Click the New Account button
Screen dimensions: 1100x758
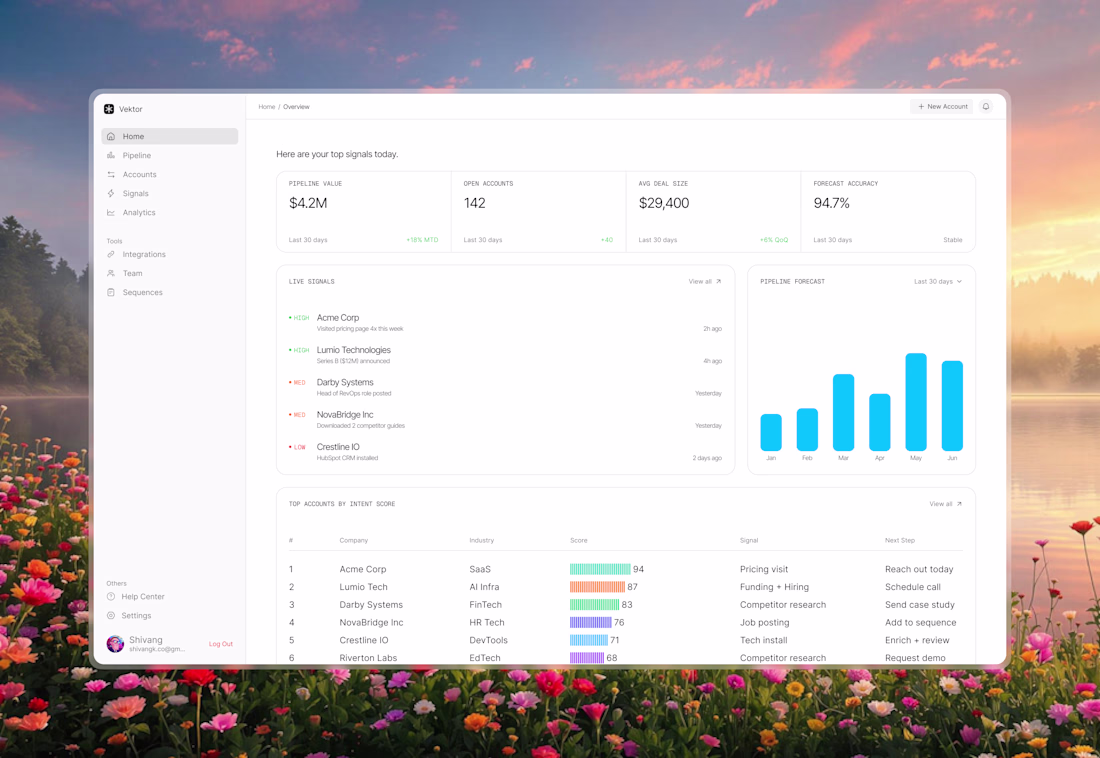click(x=941, y=107)
